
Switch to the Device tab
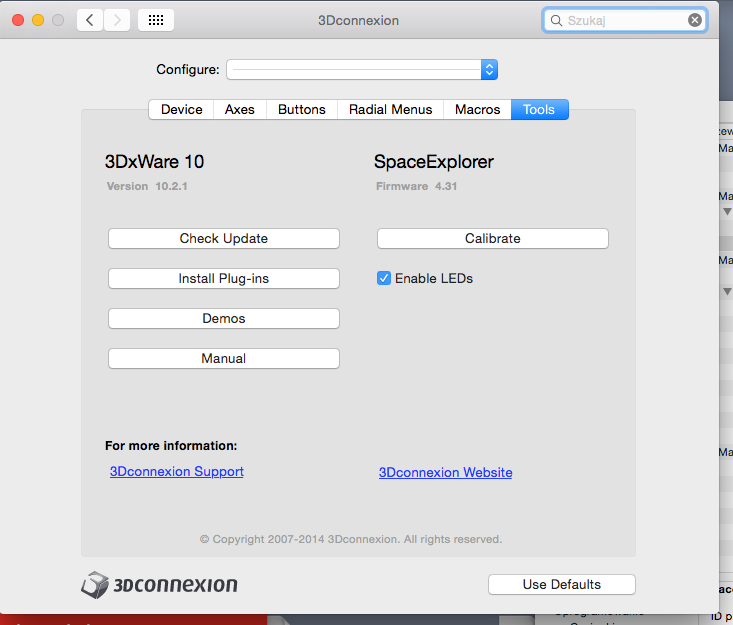tap(181, 109)
